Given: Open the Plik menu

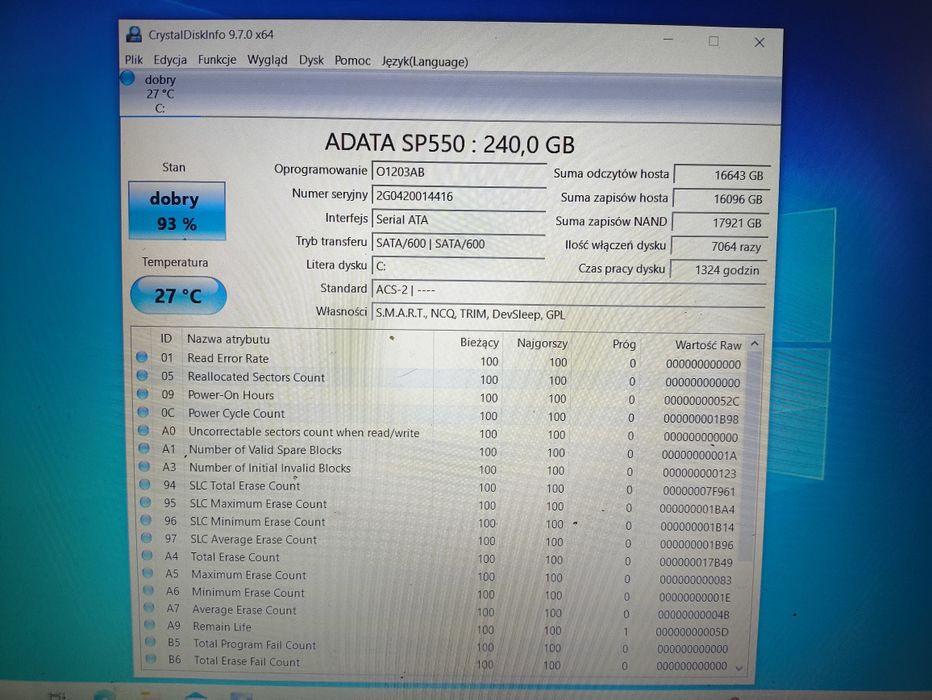Looking at the screenshot, I should pyautogui.click(x=134, y=59).
